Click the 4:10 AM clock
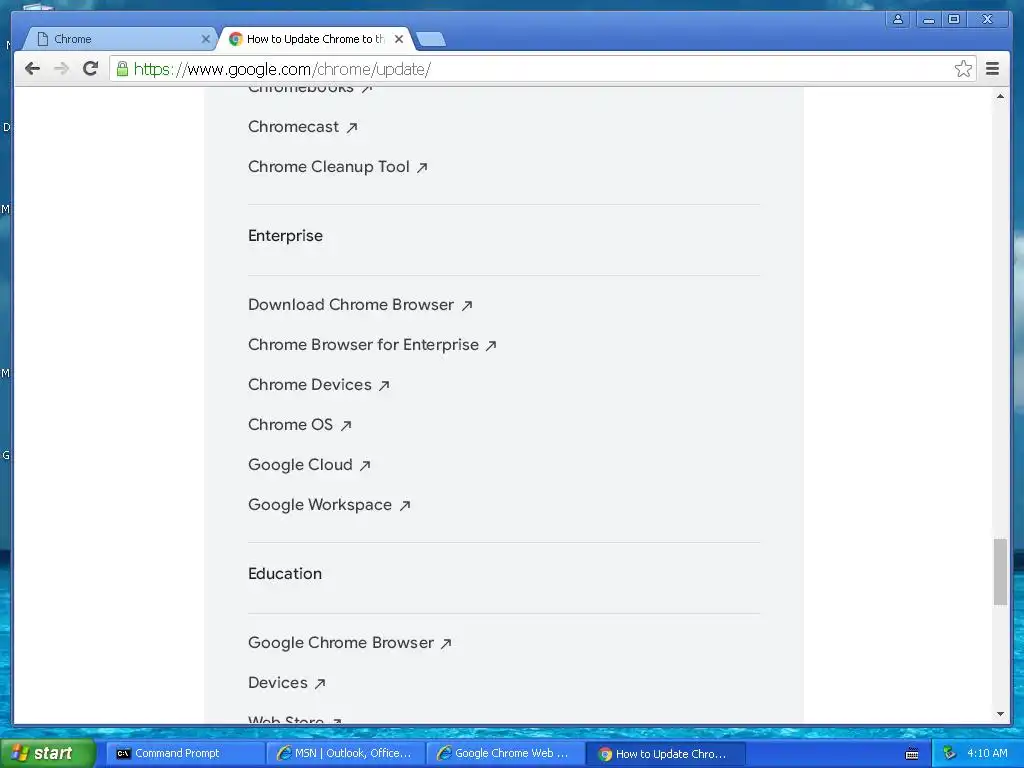Image resolution: width=1024 pixels, height=768 pixels. click(x=987, y=753)
